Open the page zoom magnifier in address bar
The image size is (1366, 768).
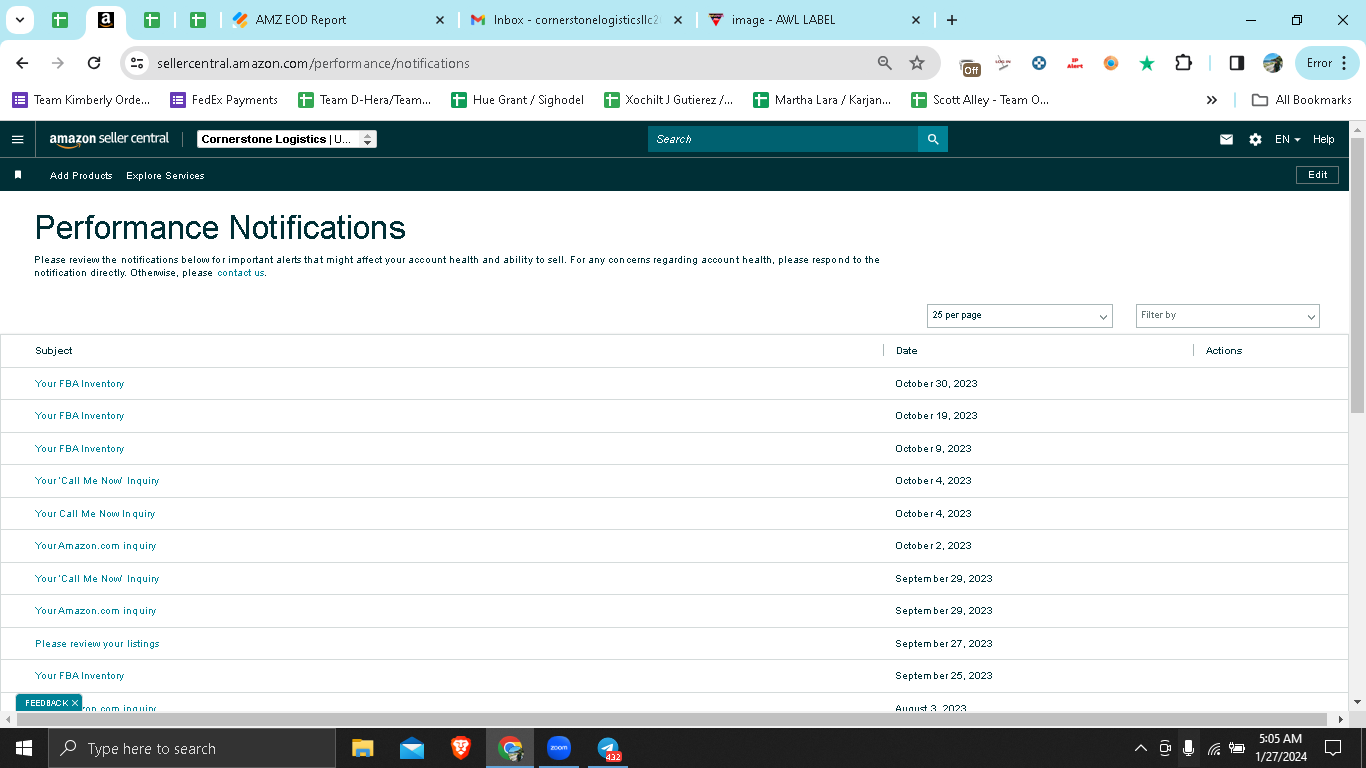[885, 63]
